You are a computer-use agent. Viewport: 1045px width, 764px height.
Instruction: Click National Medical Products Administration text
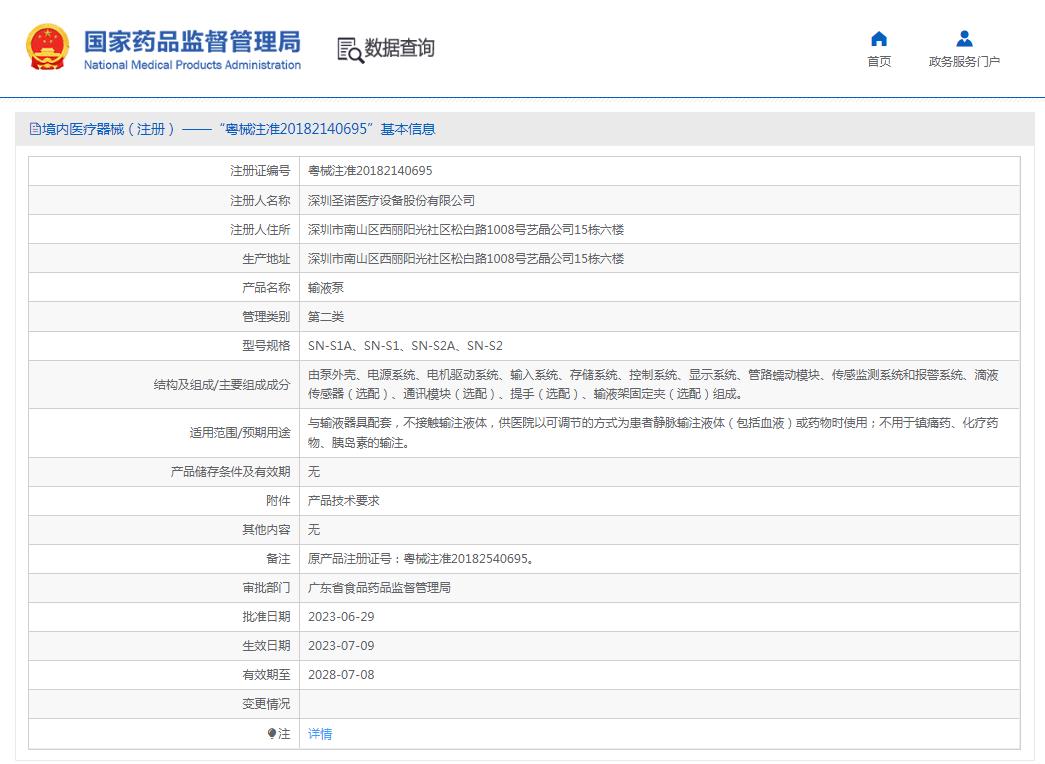192,65
